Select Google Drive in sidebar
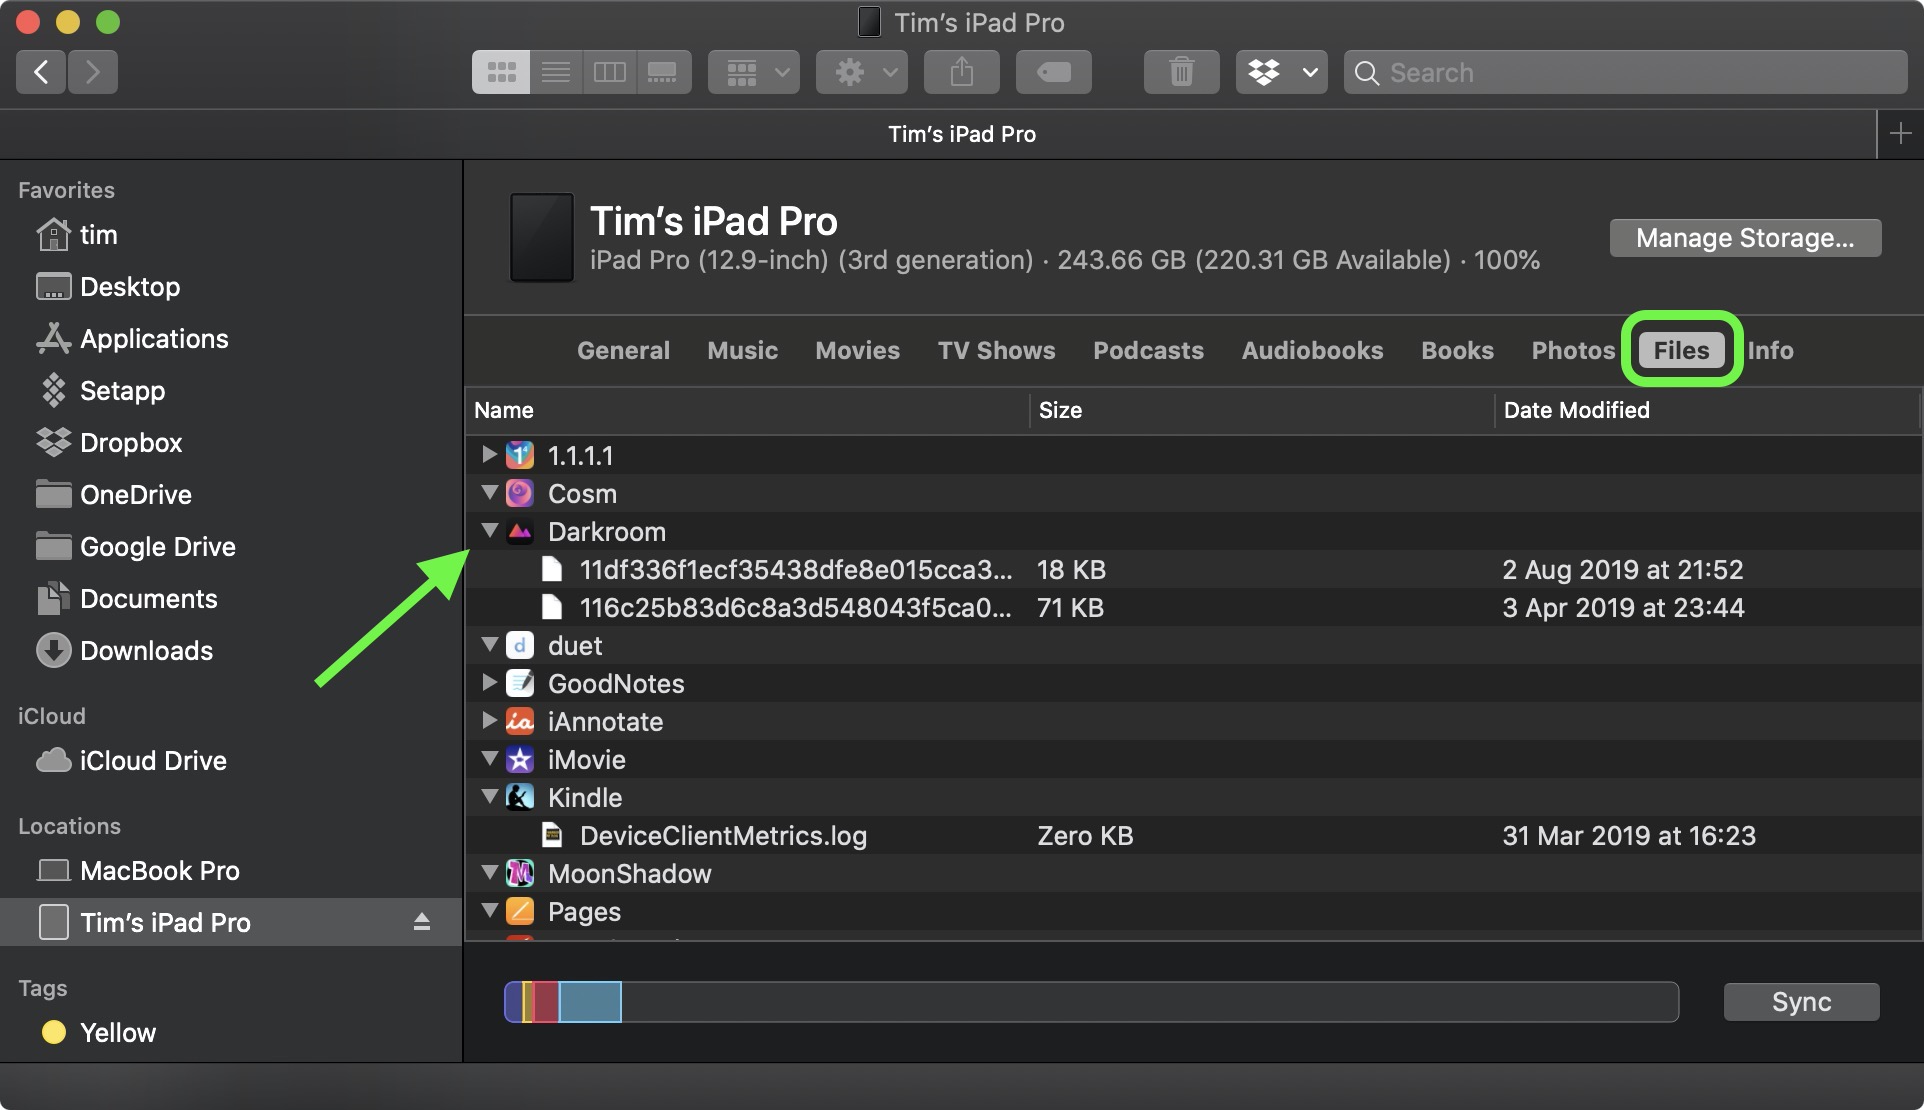The image size is (1924, 1110). point(157,548)
